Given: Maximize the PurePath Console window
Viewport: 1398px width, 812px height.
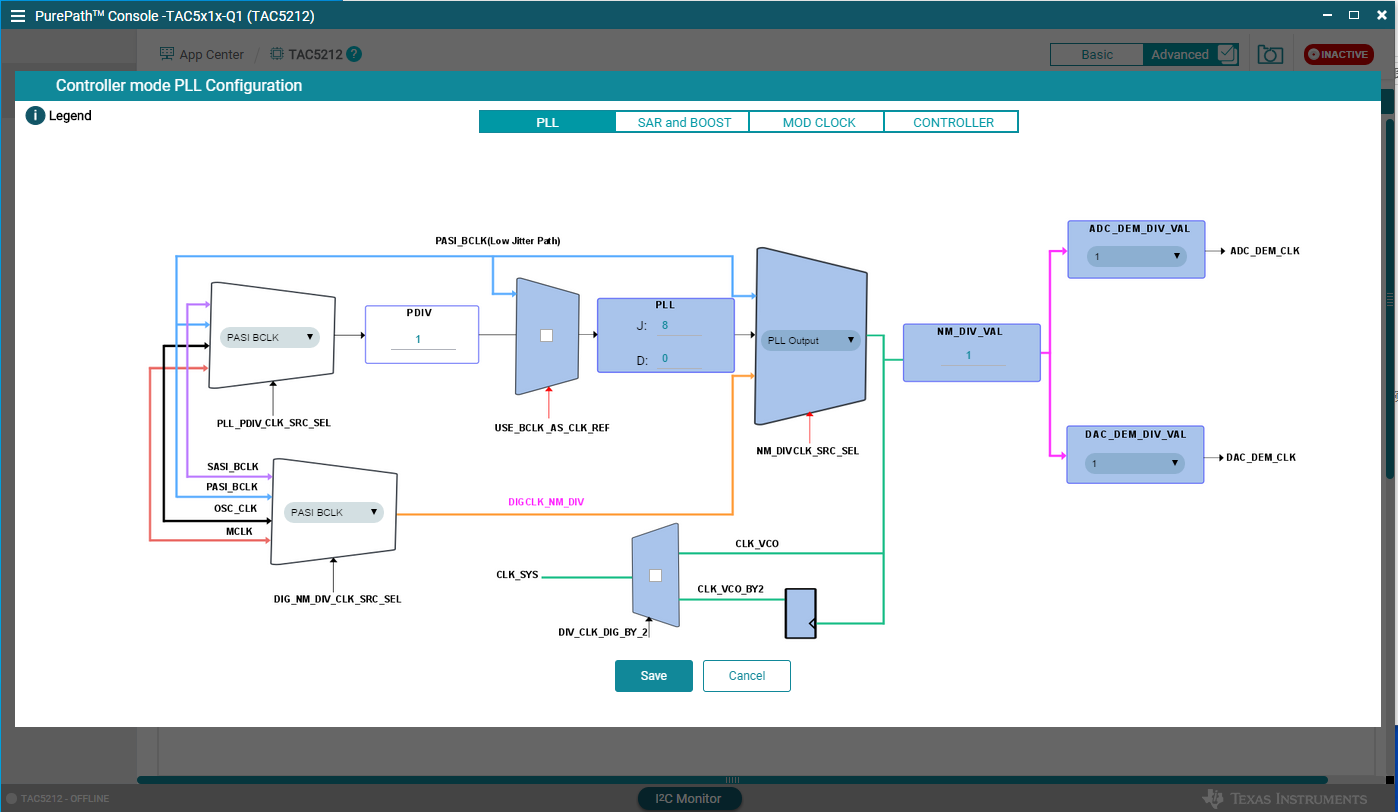Looking at the screenshot, I should (x=1354, y=15).
